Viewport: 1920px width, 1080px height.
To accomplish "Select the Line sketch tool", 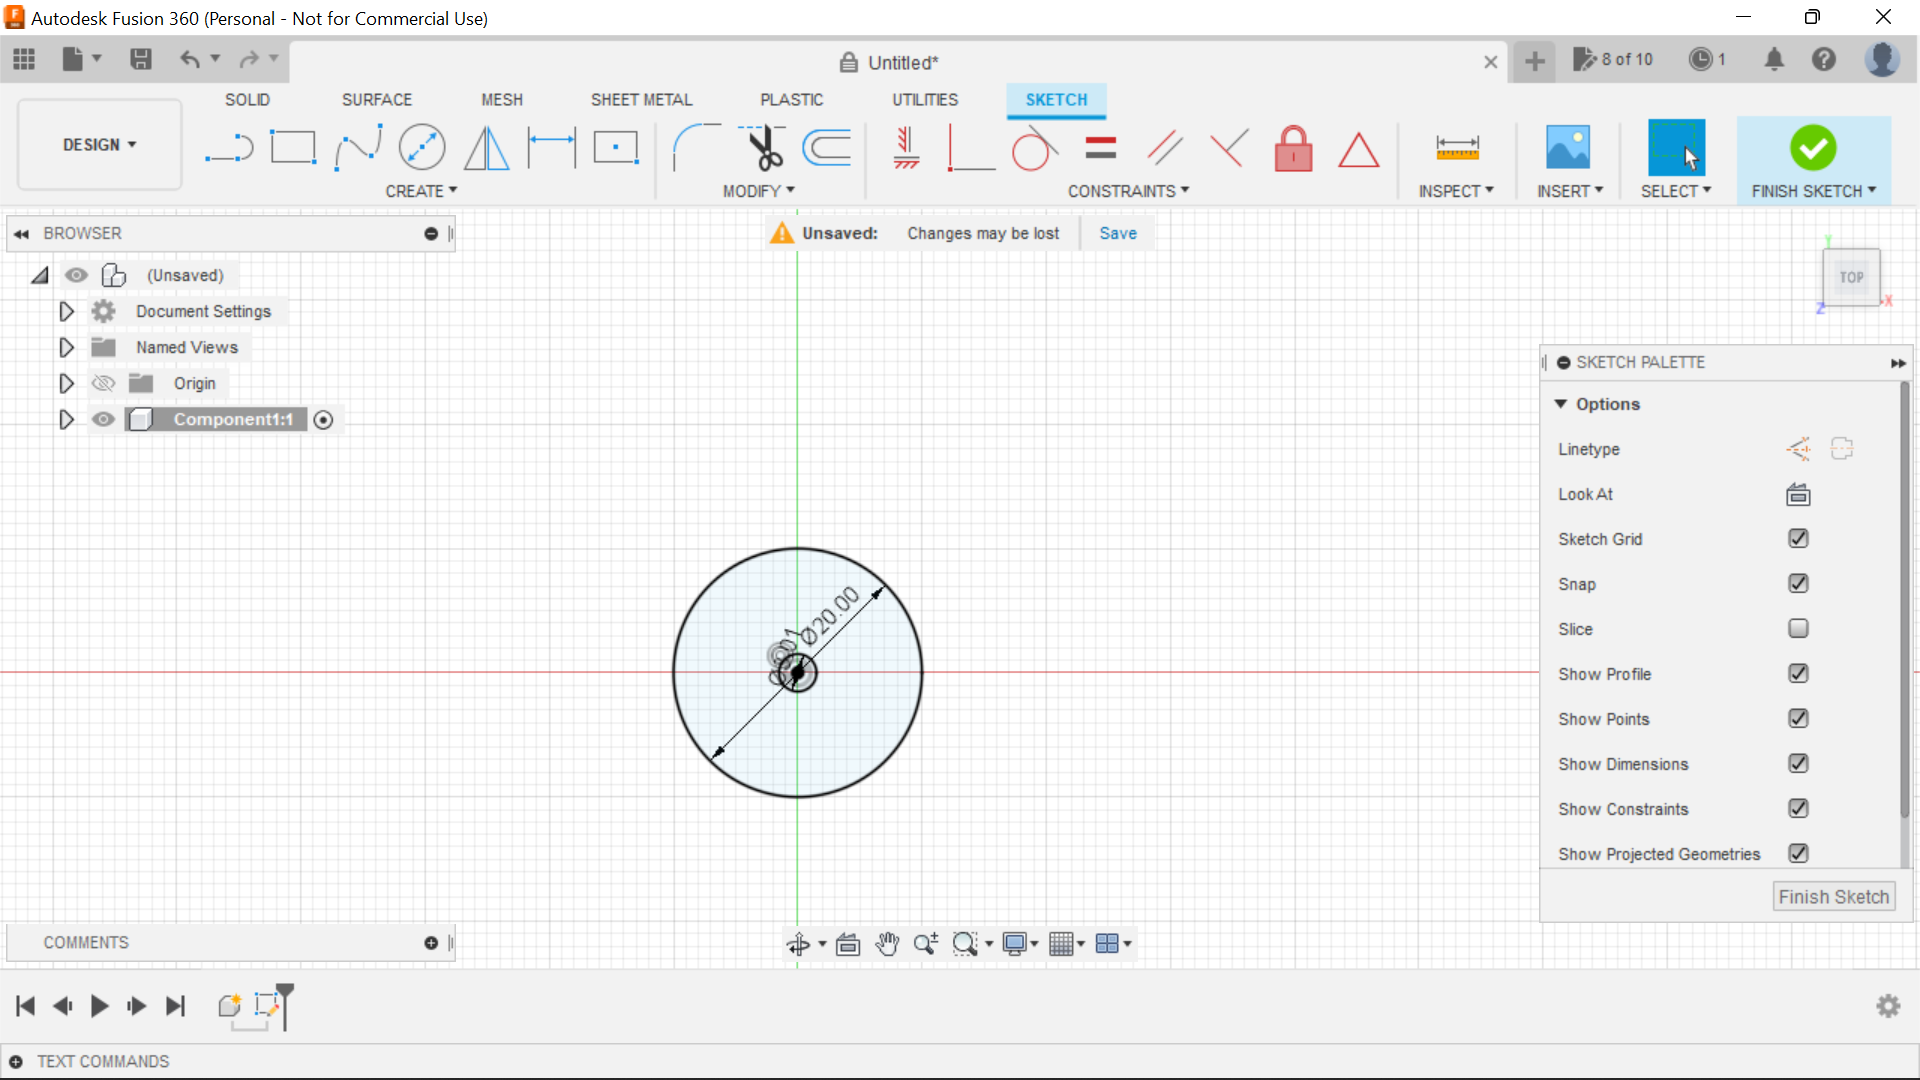I will click(x=227, y=149).
